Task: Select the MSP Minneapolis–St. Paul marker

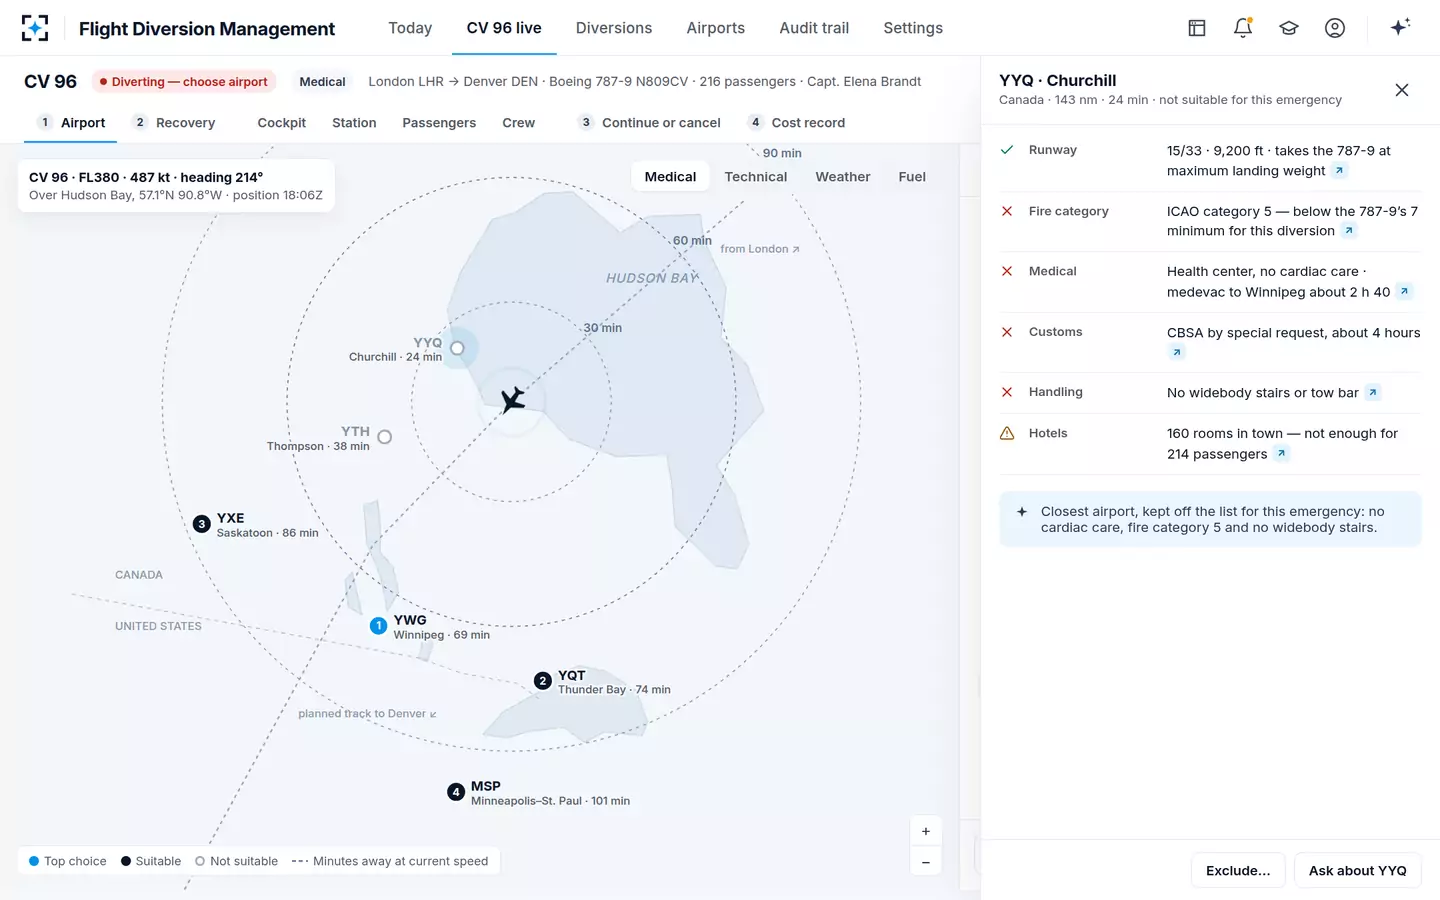Action: coord(456,792)
